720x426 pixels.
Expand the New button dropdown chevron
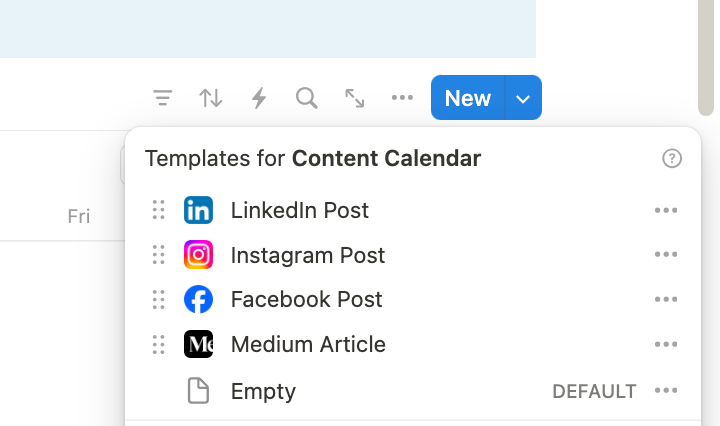[523, 98]
